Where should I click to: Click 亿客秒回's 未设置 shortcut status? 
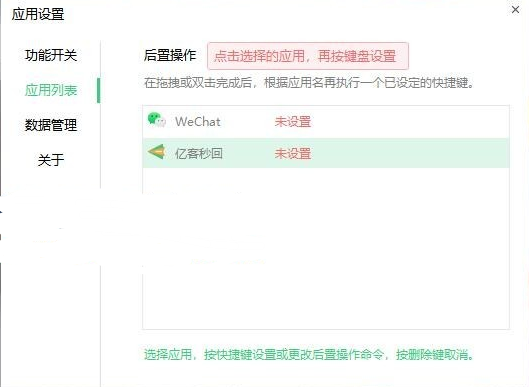[x=293, y=154]
